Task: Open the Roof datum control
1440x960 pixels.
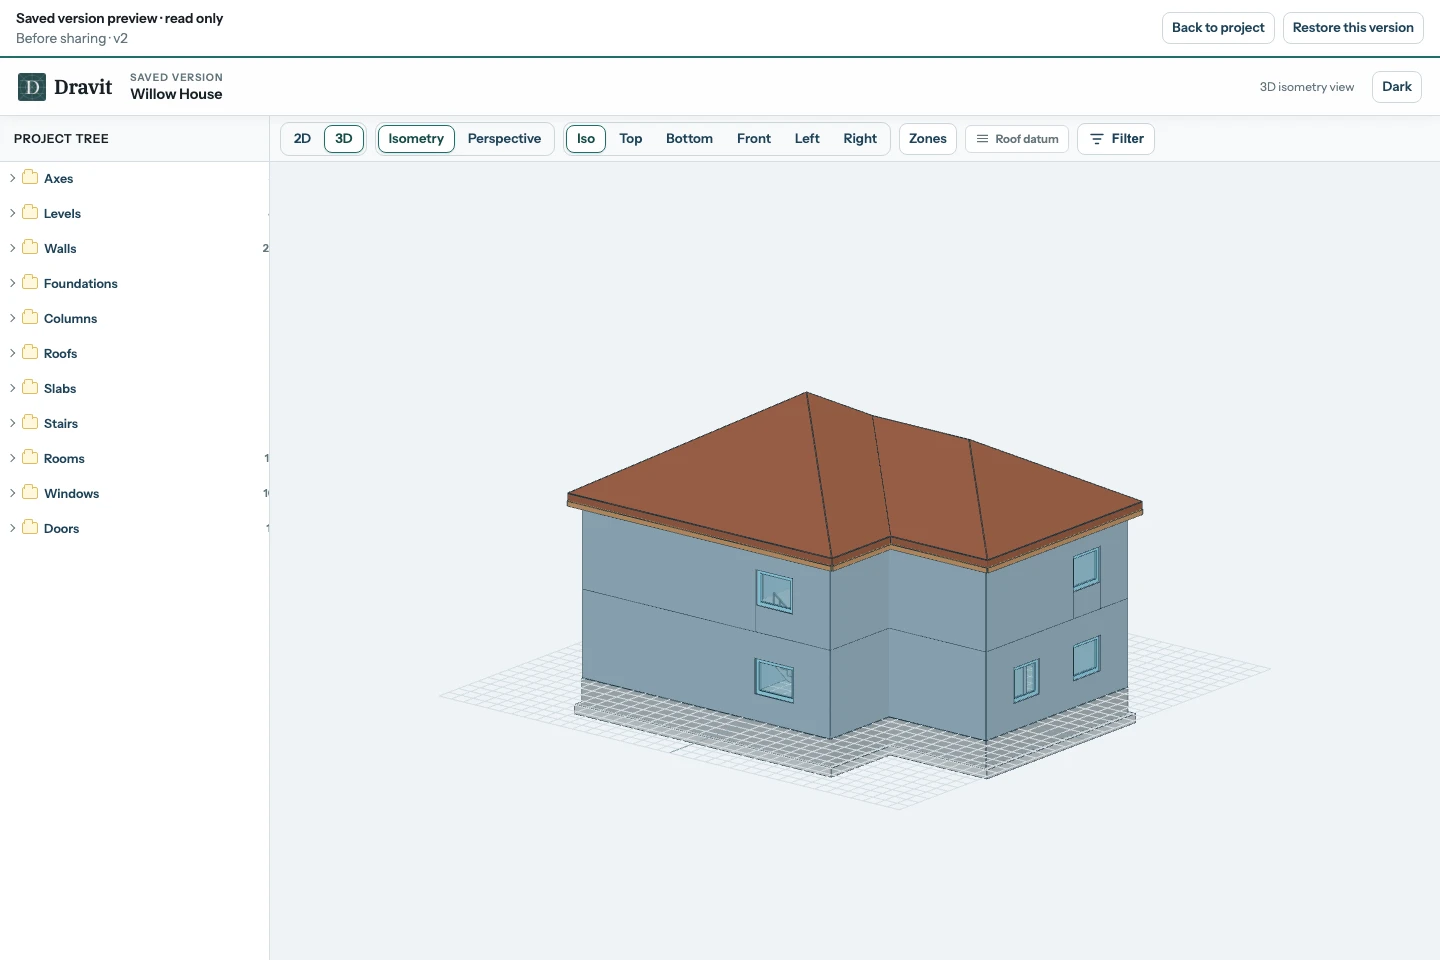Action: (x=1017, y=139)
